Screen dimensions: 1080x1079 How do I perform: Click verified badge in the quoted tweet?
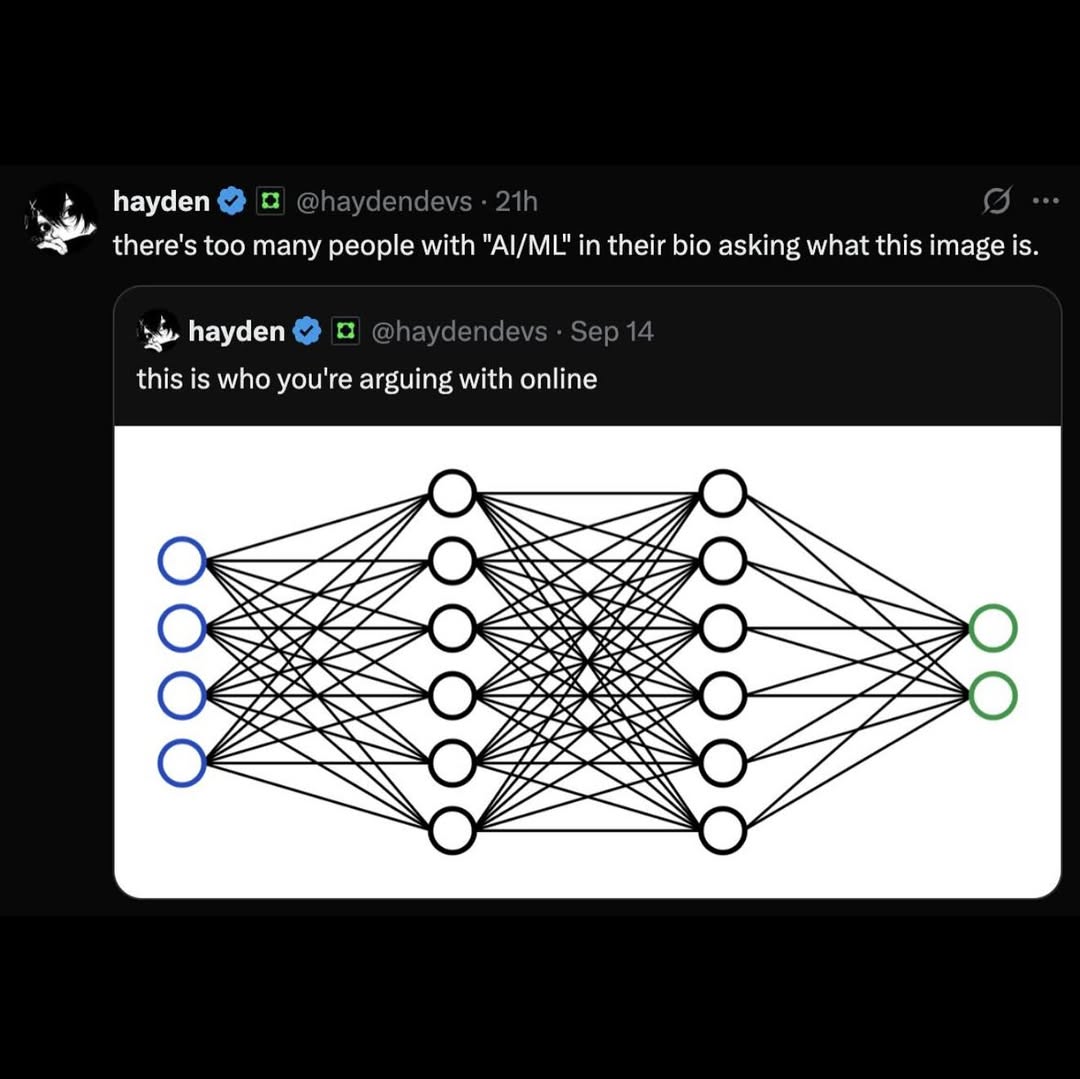point(306,331)
